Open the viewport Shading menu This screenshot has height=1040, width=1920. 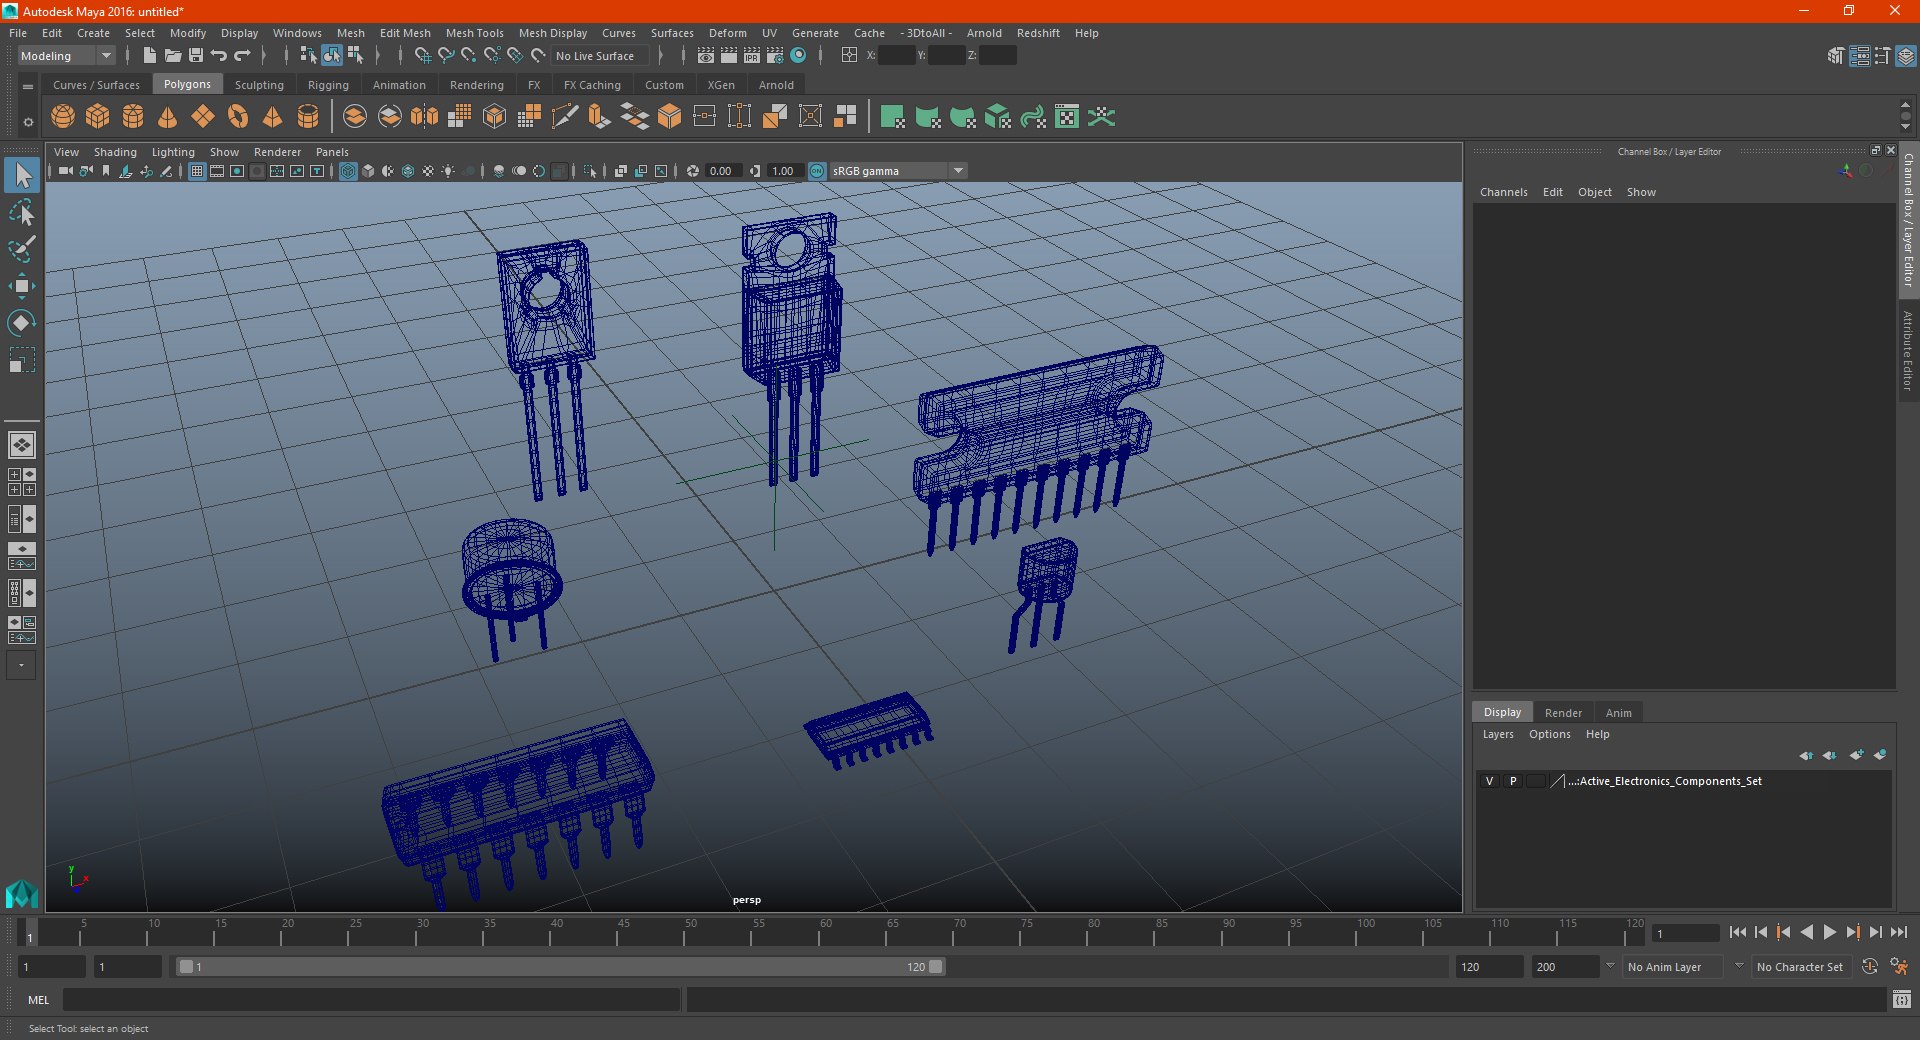(115, 152)
